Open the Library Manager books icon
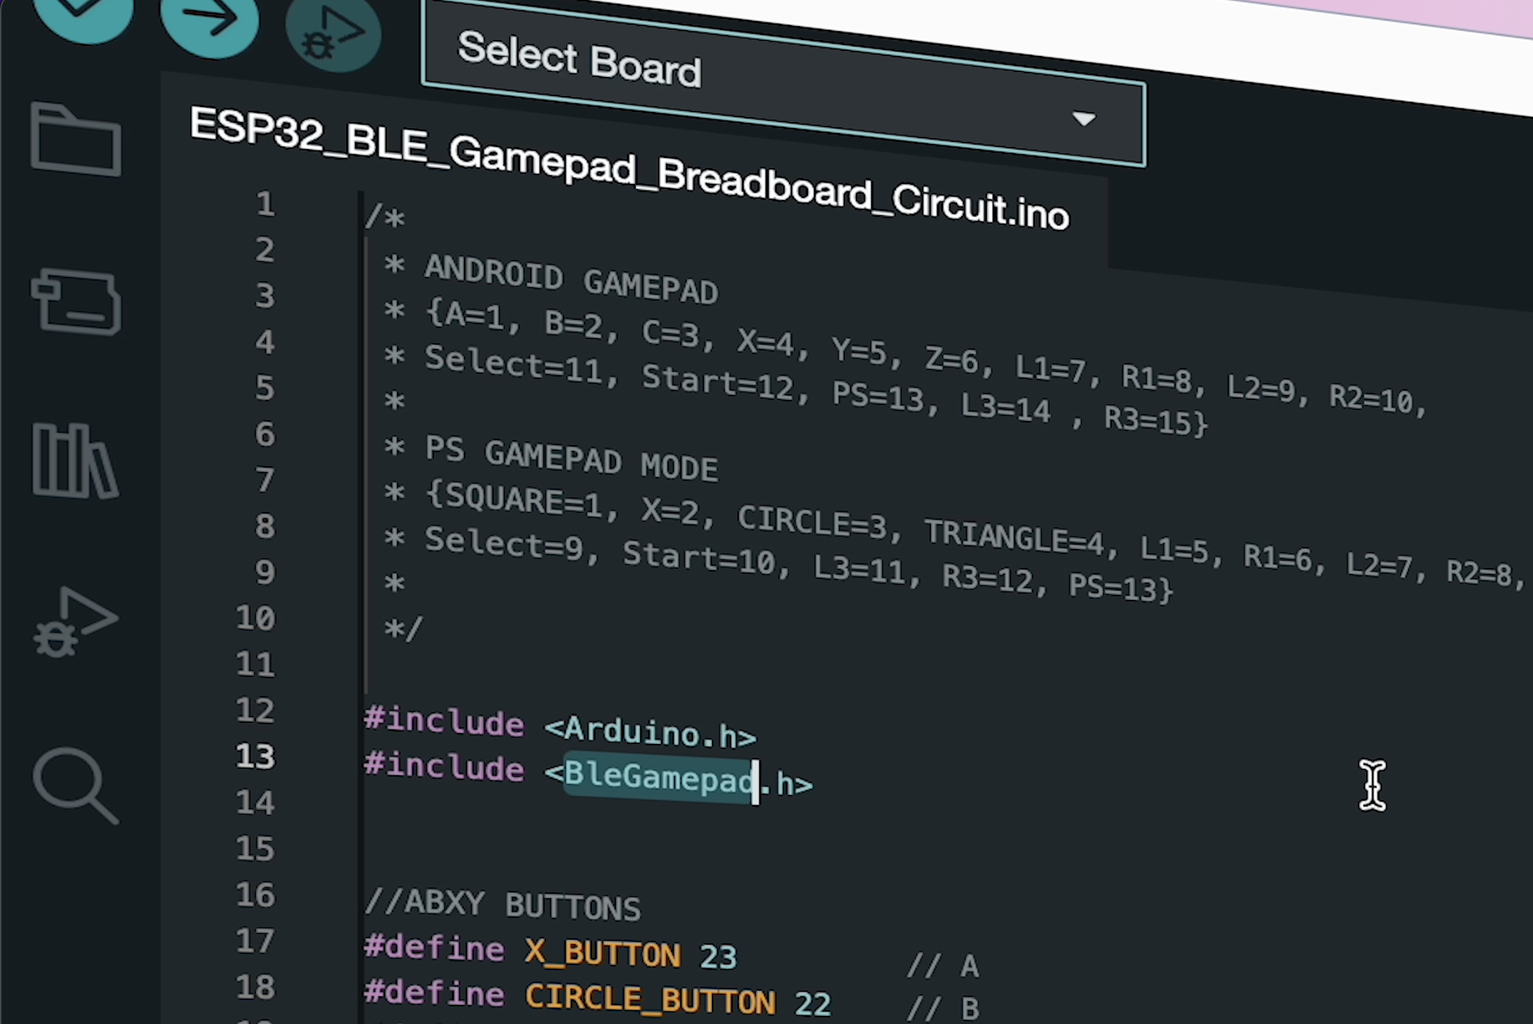This screenshot has height=1024, width=1533. tap(75, 460)
